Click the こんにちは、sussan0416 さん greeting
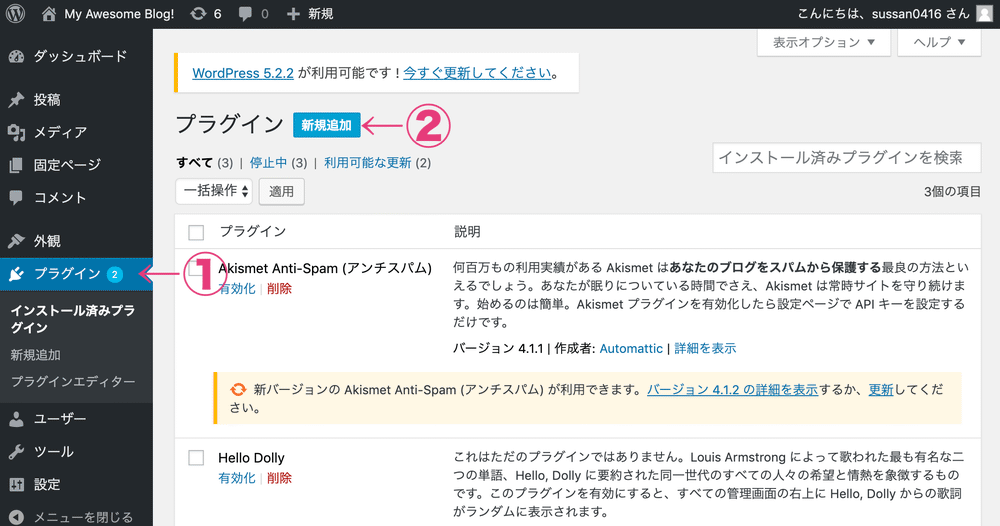The width and height of the screenshot is (1000, 526). [883, 13]
